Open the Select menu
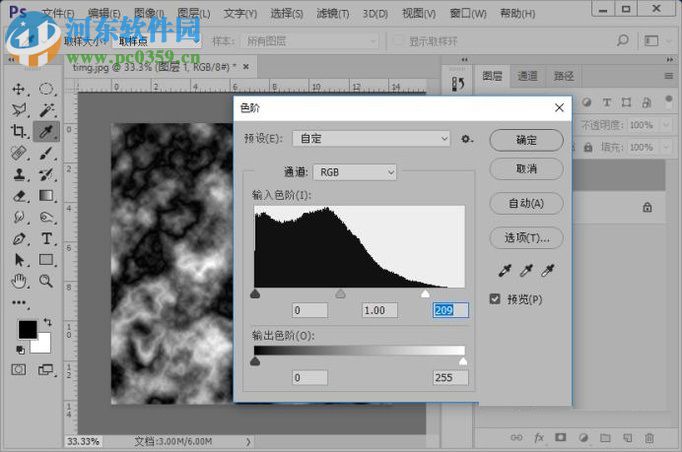The image size is (682, 452). point(287,14)
